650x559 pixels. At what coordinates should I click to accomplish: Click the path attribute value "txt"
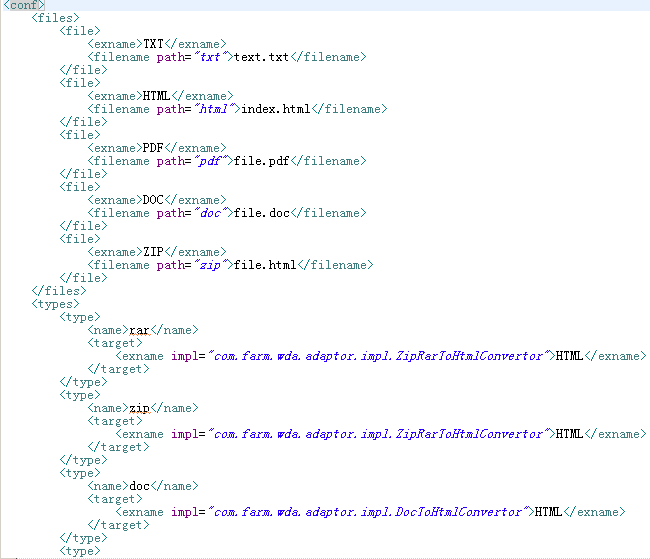pyautogui.click(x=209, y=57)
